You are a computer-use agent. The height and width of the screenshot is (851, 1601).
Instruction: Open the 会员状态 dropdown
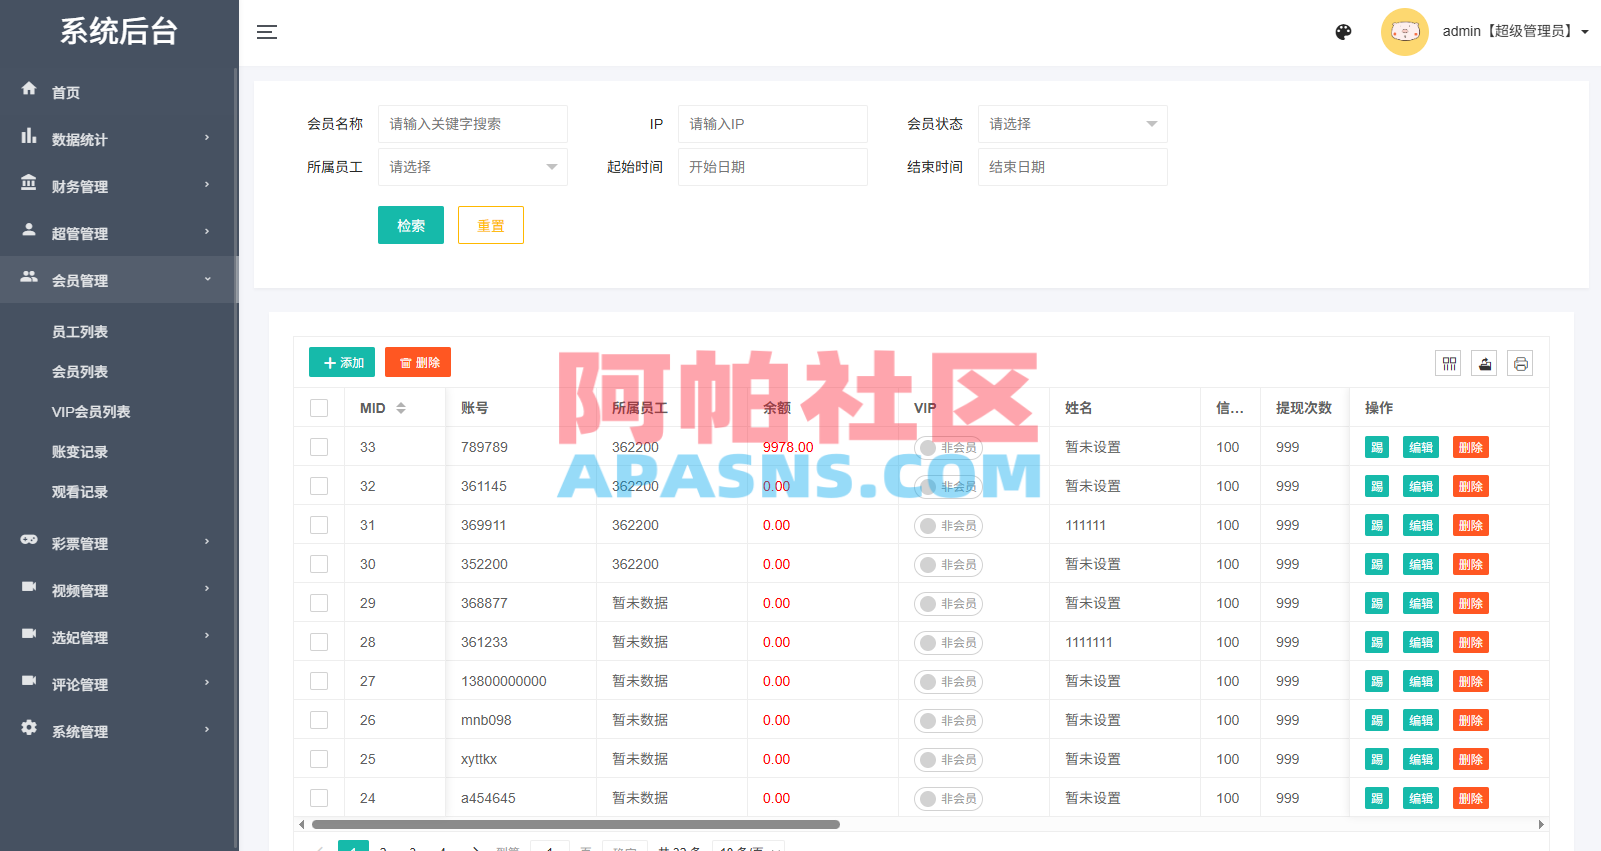tap(1072, 124)
